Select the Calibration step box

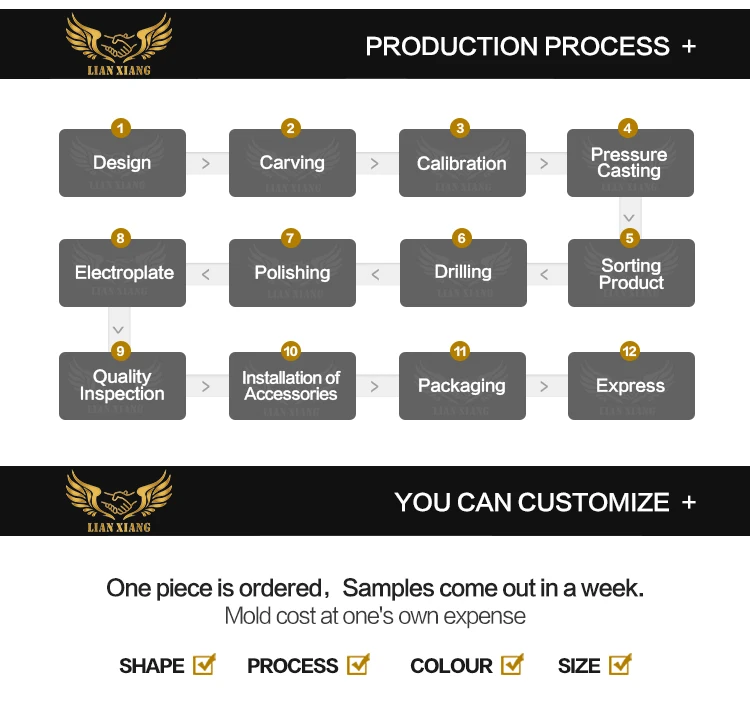click(x=462, y=163)
